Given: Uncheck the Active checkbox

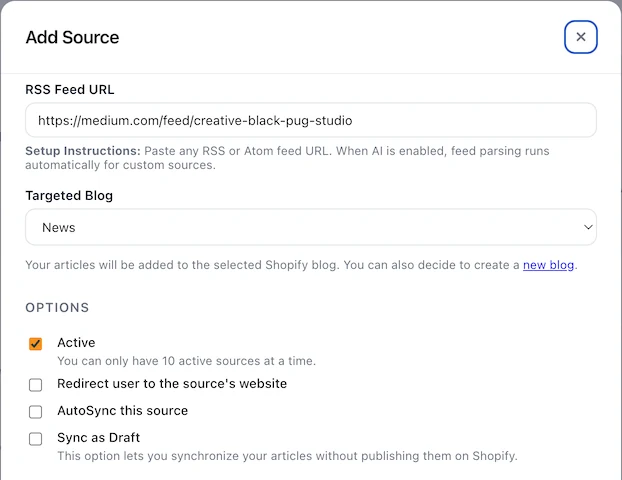Looking at the screenshot, I should [35, 344].
